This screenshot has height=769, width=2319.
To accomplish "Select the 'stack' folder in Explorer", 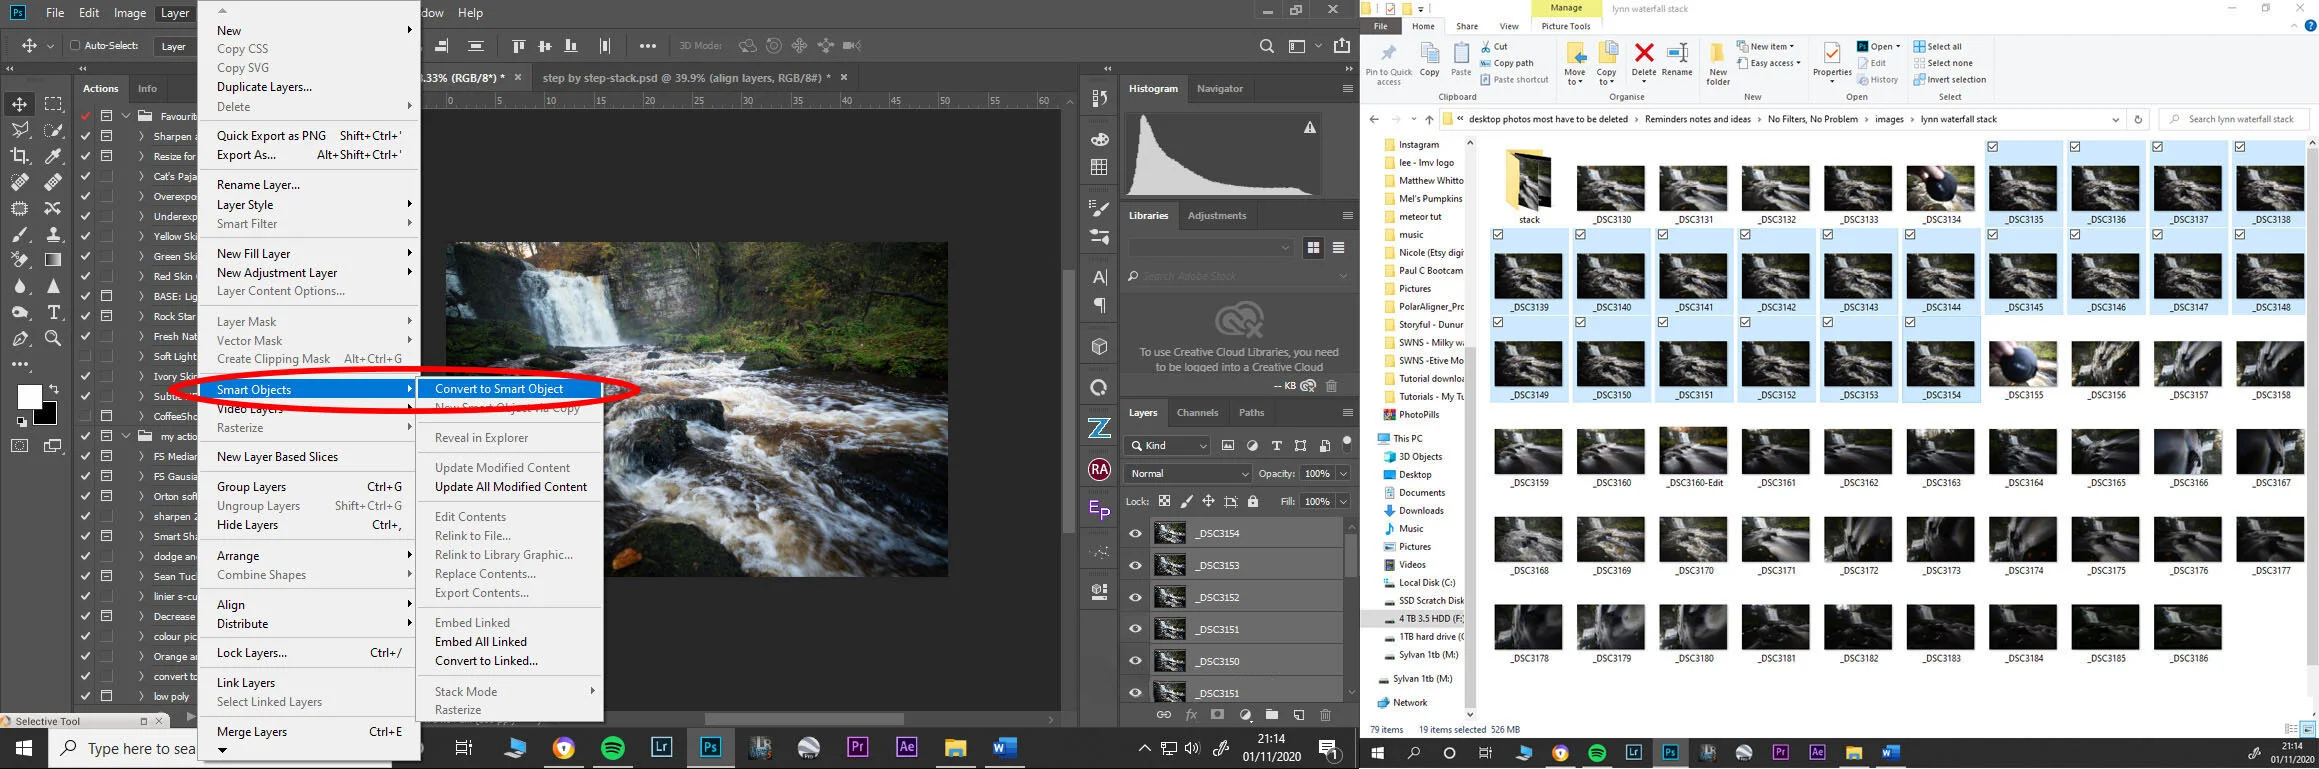I will point(1529,186).
